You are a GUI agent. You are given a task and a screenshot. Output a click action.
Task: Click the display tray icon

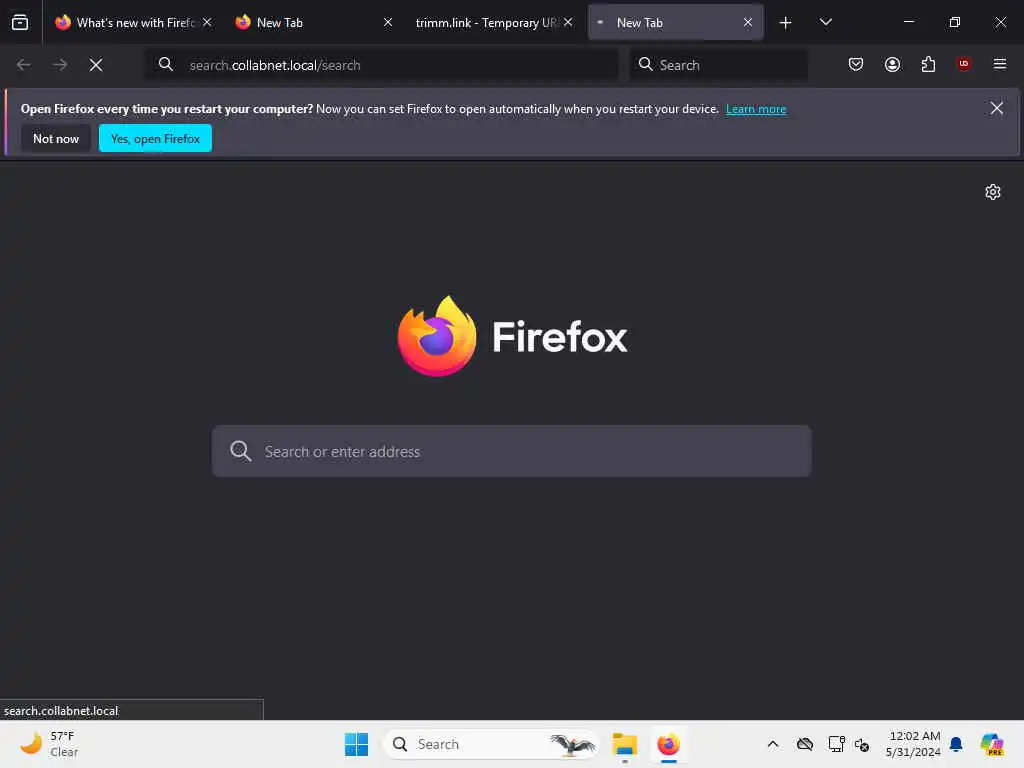click(836, 744)
